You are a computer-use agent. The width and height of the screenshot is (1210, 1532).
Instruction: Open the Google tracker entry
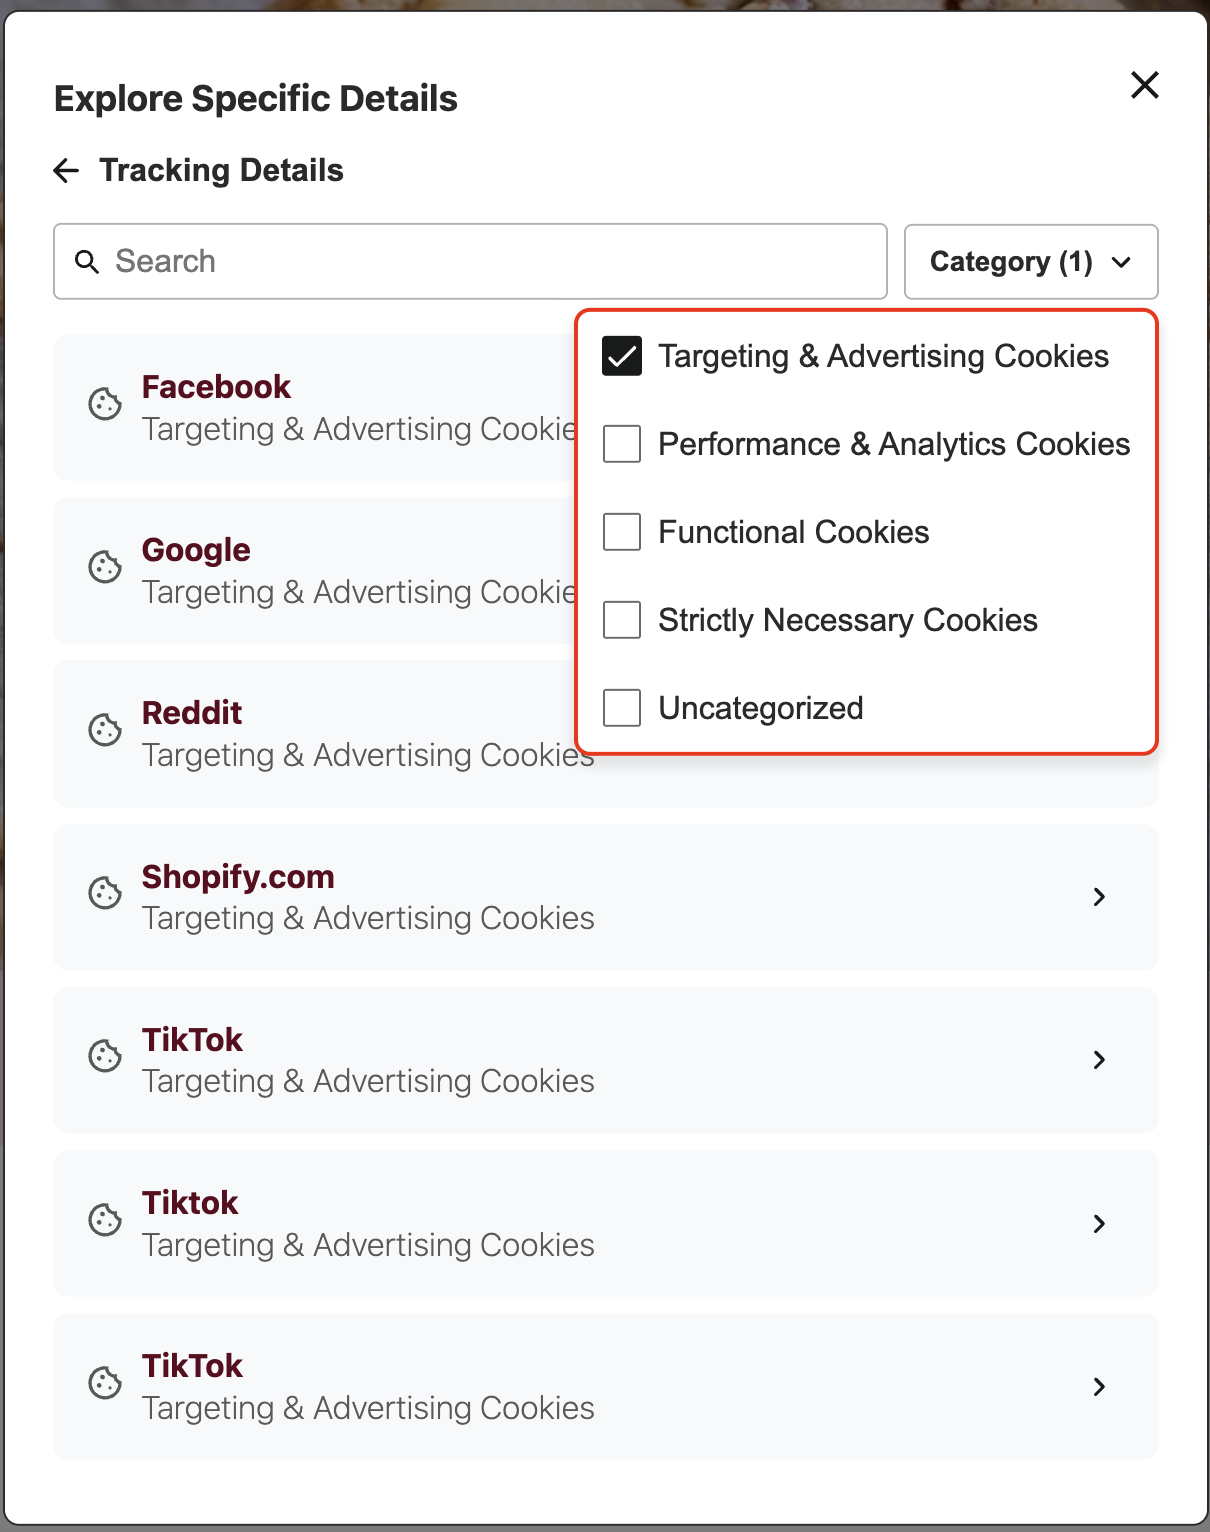[x=196, y=550]
